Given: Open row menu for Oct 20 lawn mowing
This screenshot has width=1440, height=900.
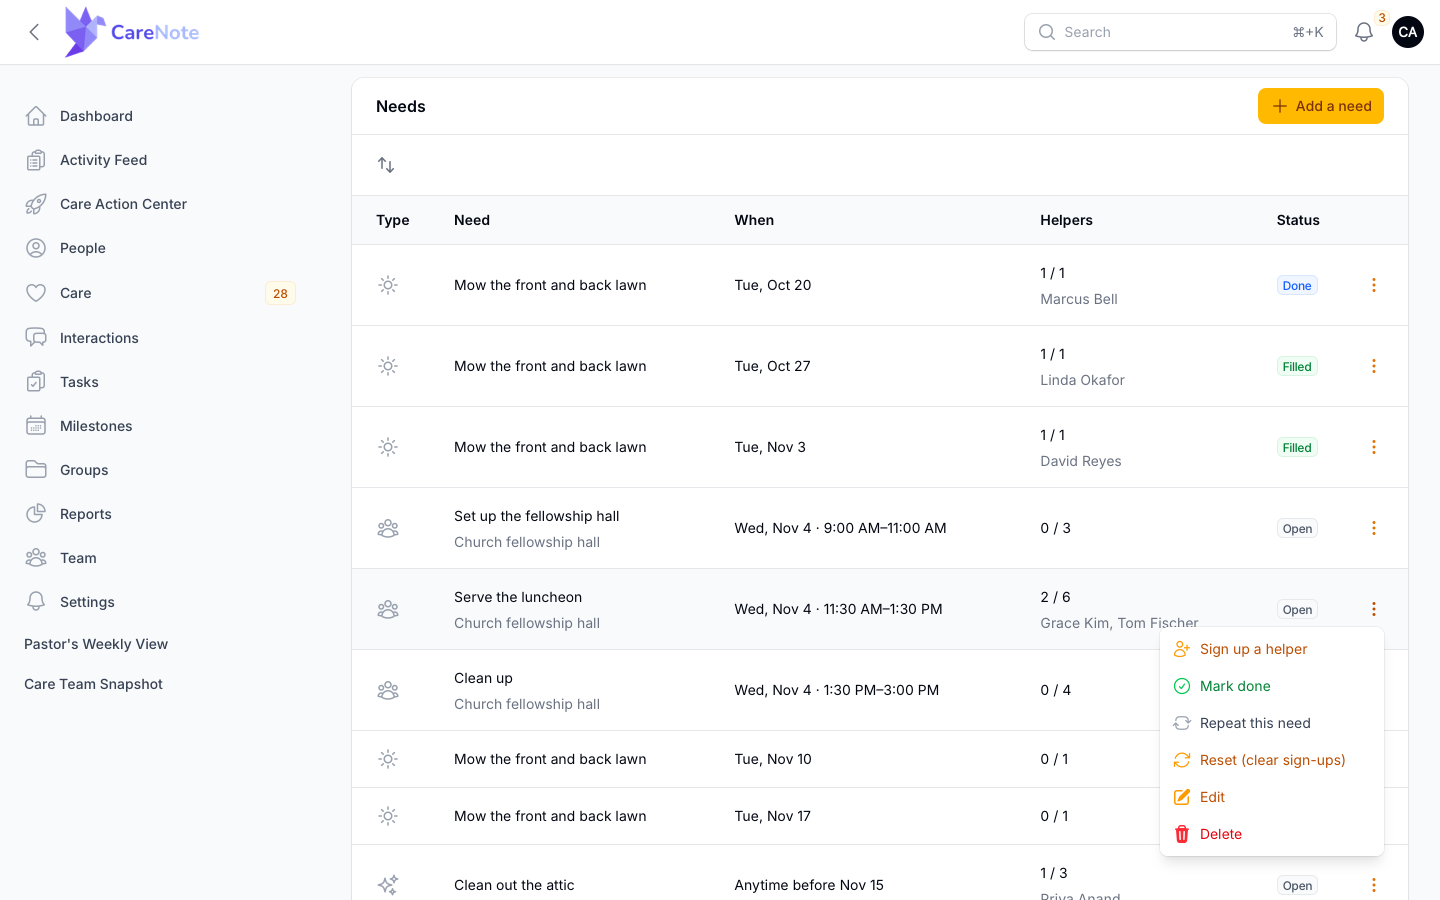Looking at the screenshot, I should [x=1373, y=285].
